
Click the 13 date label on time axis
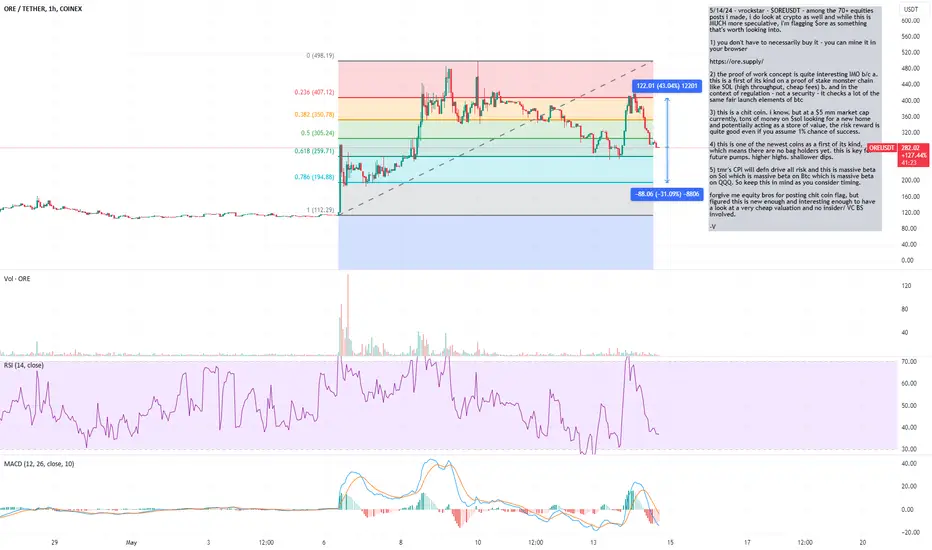coord(593,542)
